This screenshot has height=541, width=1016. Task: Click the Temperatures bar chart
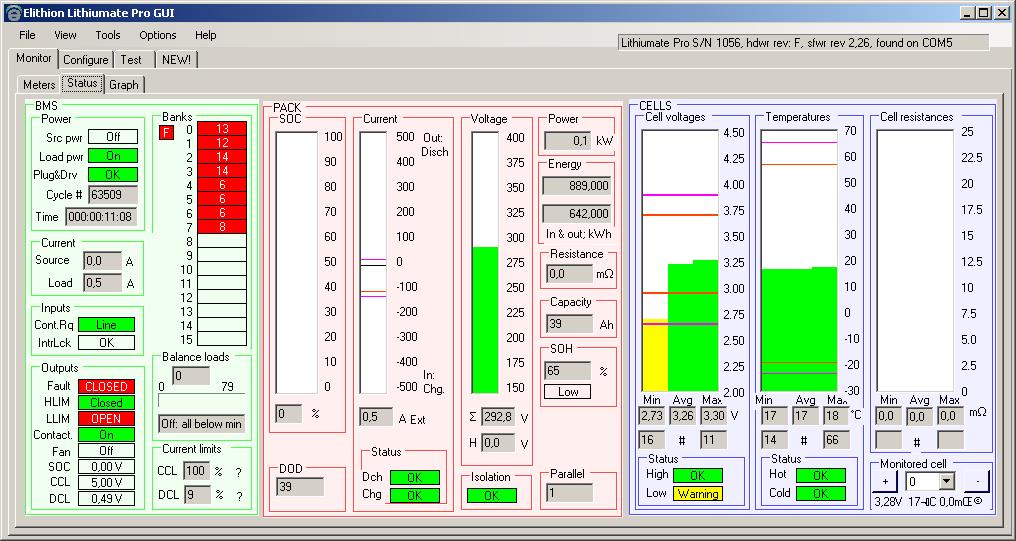click(799, 260)
